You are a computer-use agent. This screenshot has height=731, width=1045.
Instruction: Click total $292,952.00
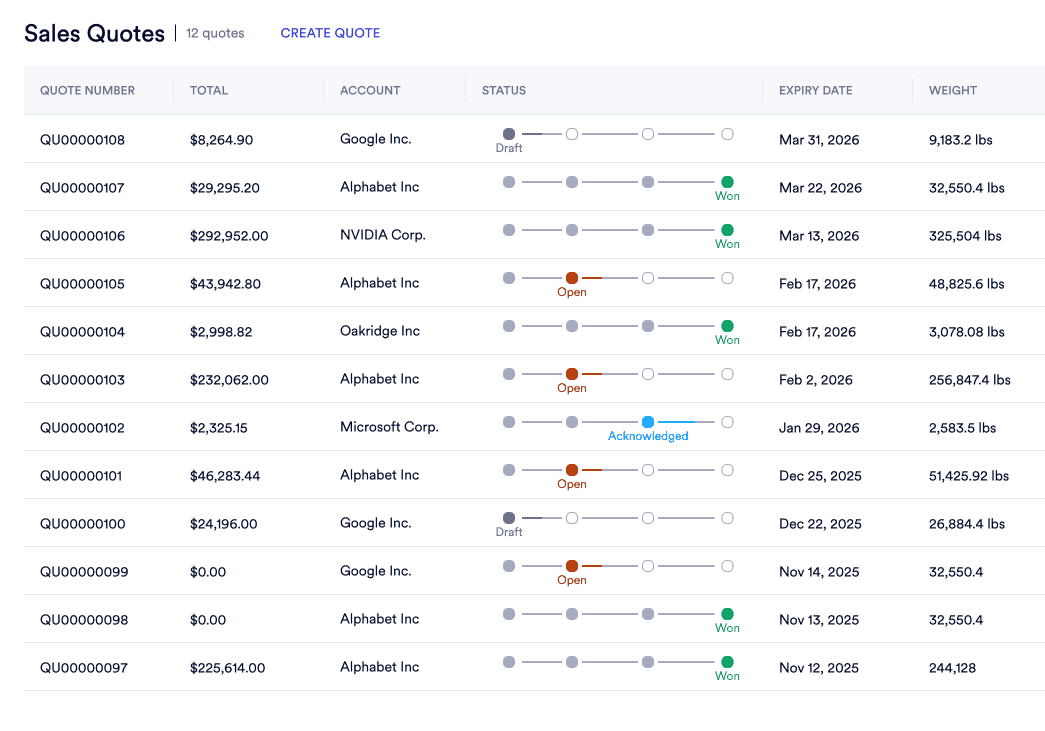[x=229, y=236]
